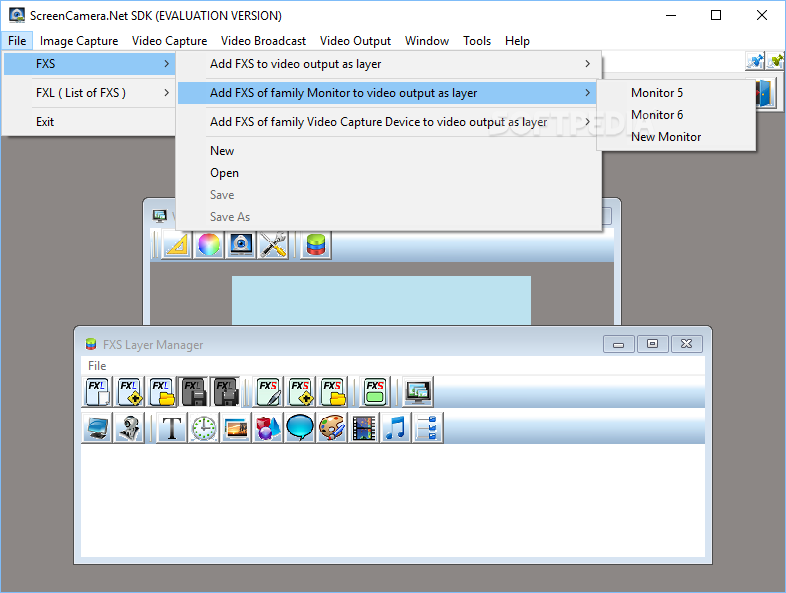Choose Exit from the File menu

tap(89, 122)
